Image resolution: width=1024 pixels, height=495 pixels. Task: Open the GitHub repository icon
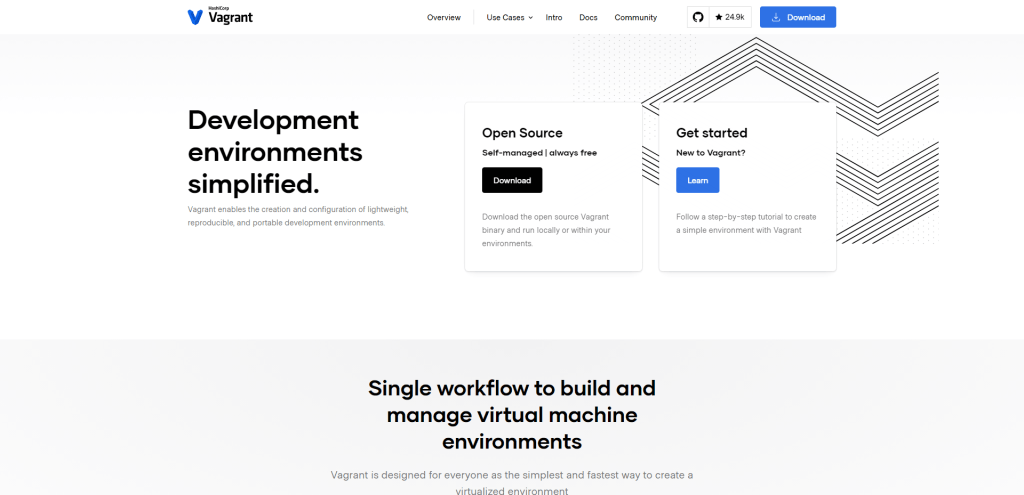tap(698, 17)
